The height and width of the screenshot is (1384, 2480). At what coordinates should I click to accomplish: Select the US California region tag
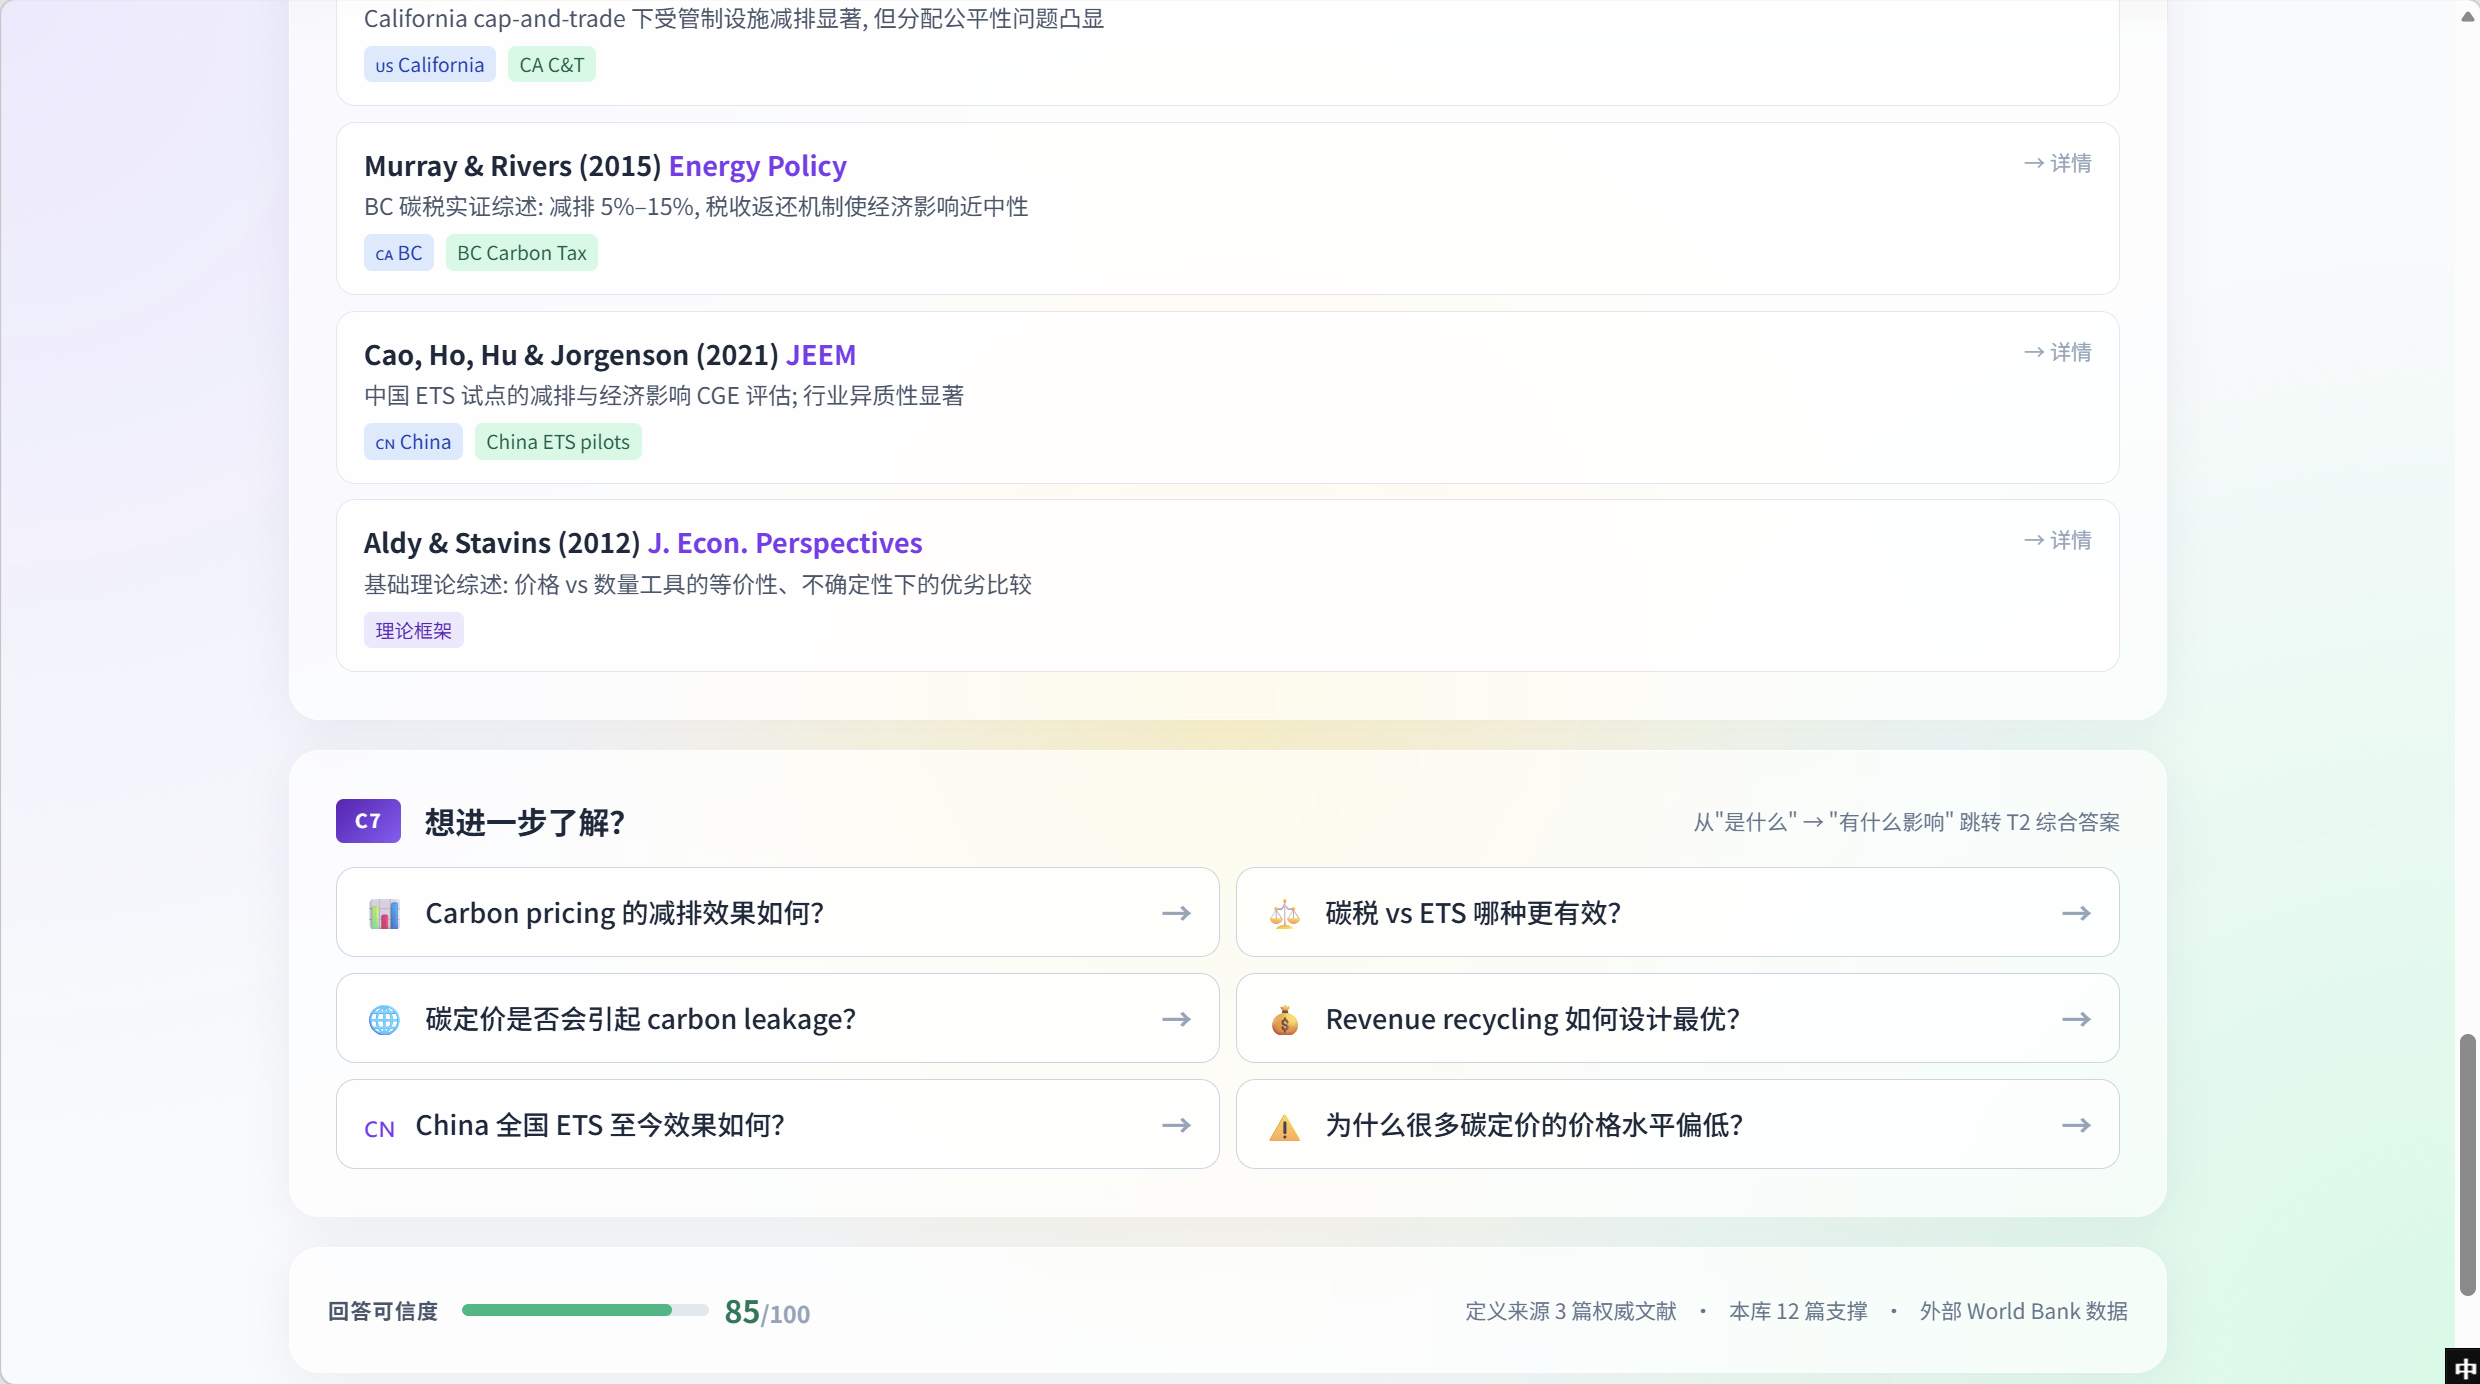click(429, 65)
